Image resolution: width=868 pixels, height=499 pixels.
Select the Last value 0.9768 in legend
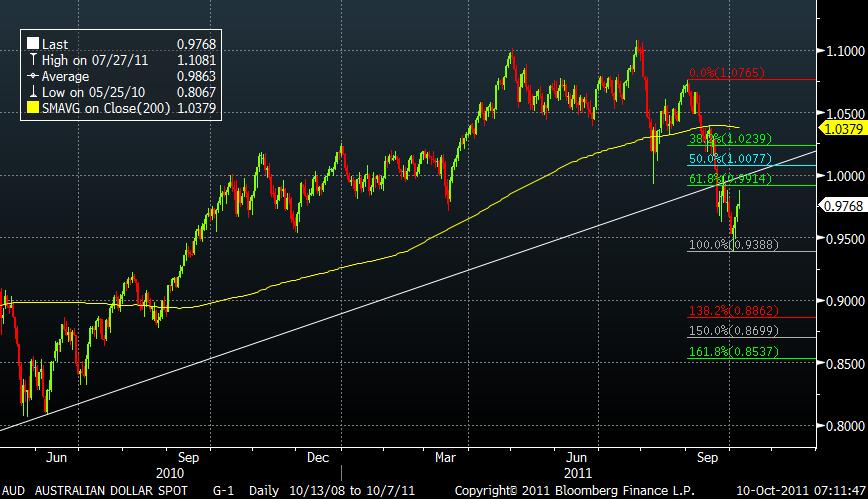pos(197,44)
